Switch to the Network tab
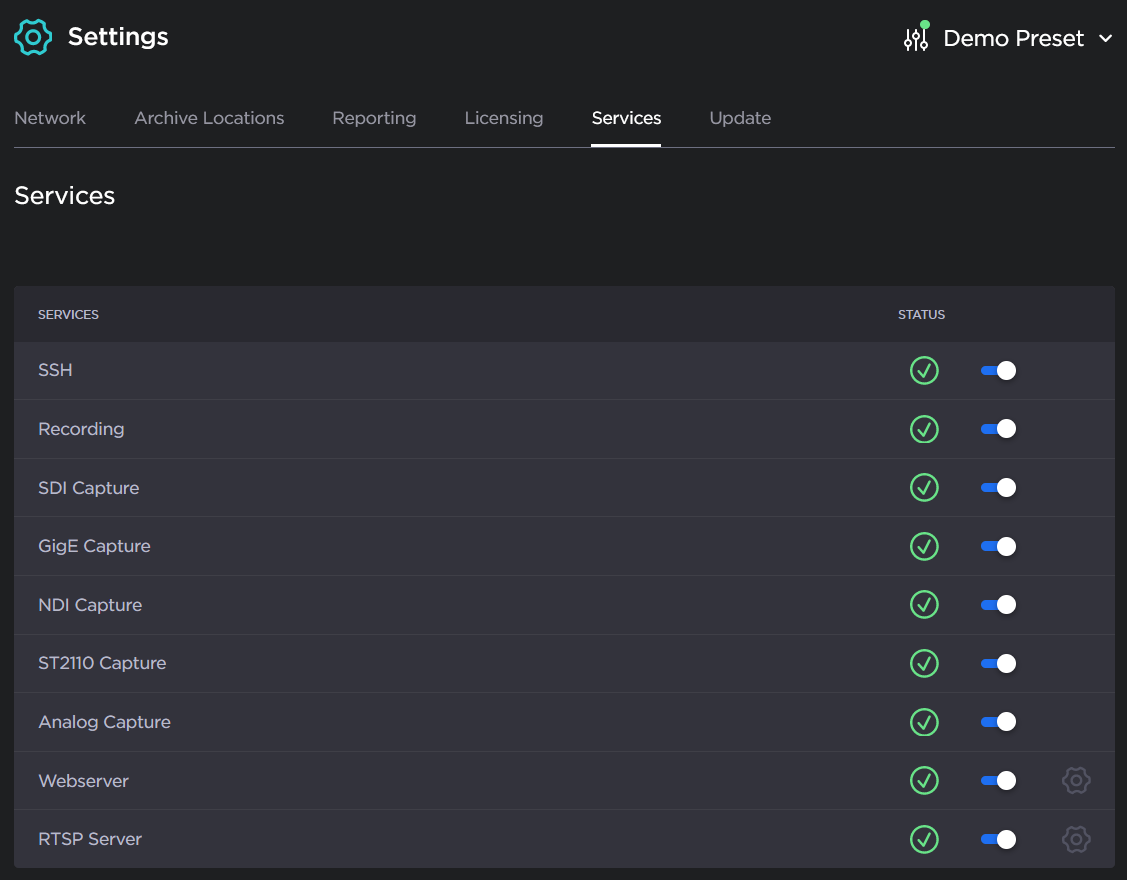This screenshot has height=880, width=1127. tap(50, 118)
